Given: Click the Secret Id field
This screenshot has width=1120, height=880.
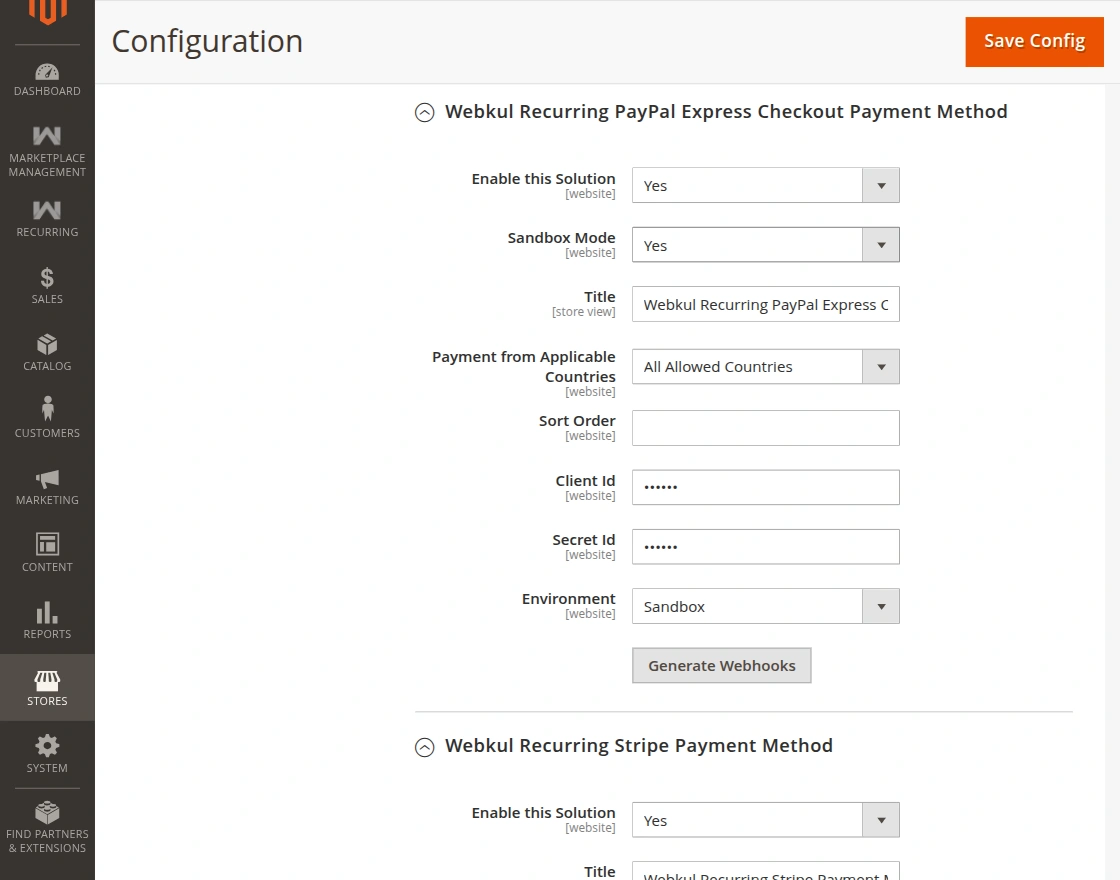Looking at the screenshot, I should 766,547.
